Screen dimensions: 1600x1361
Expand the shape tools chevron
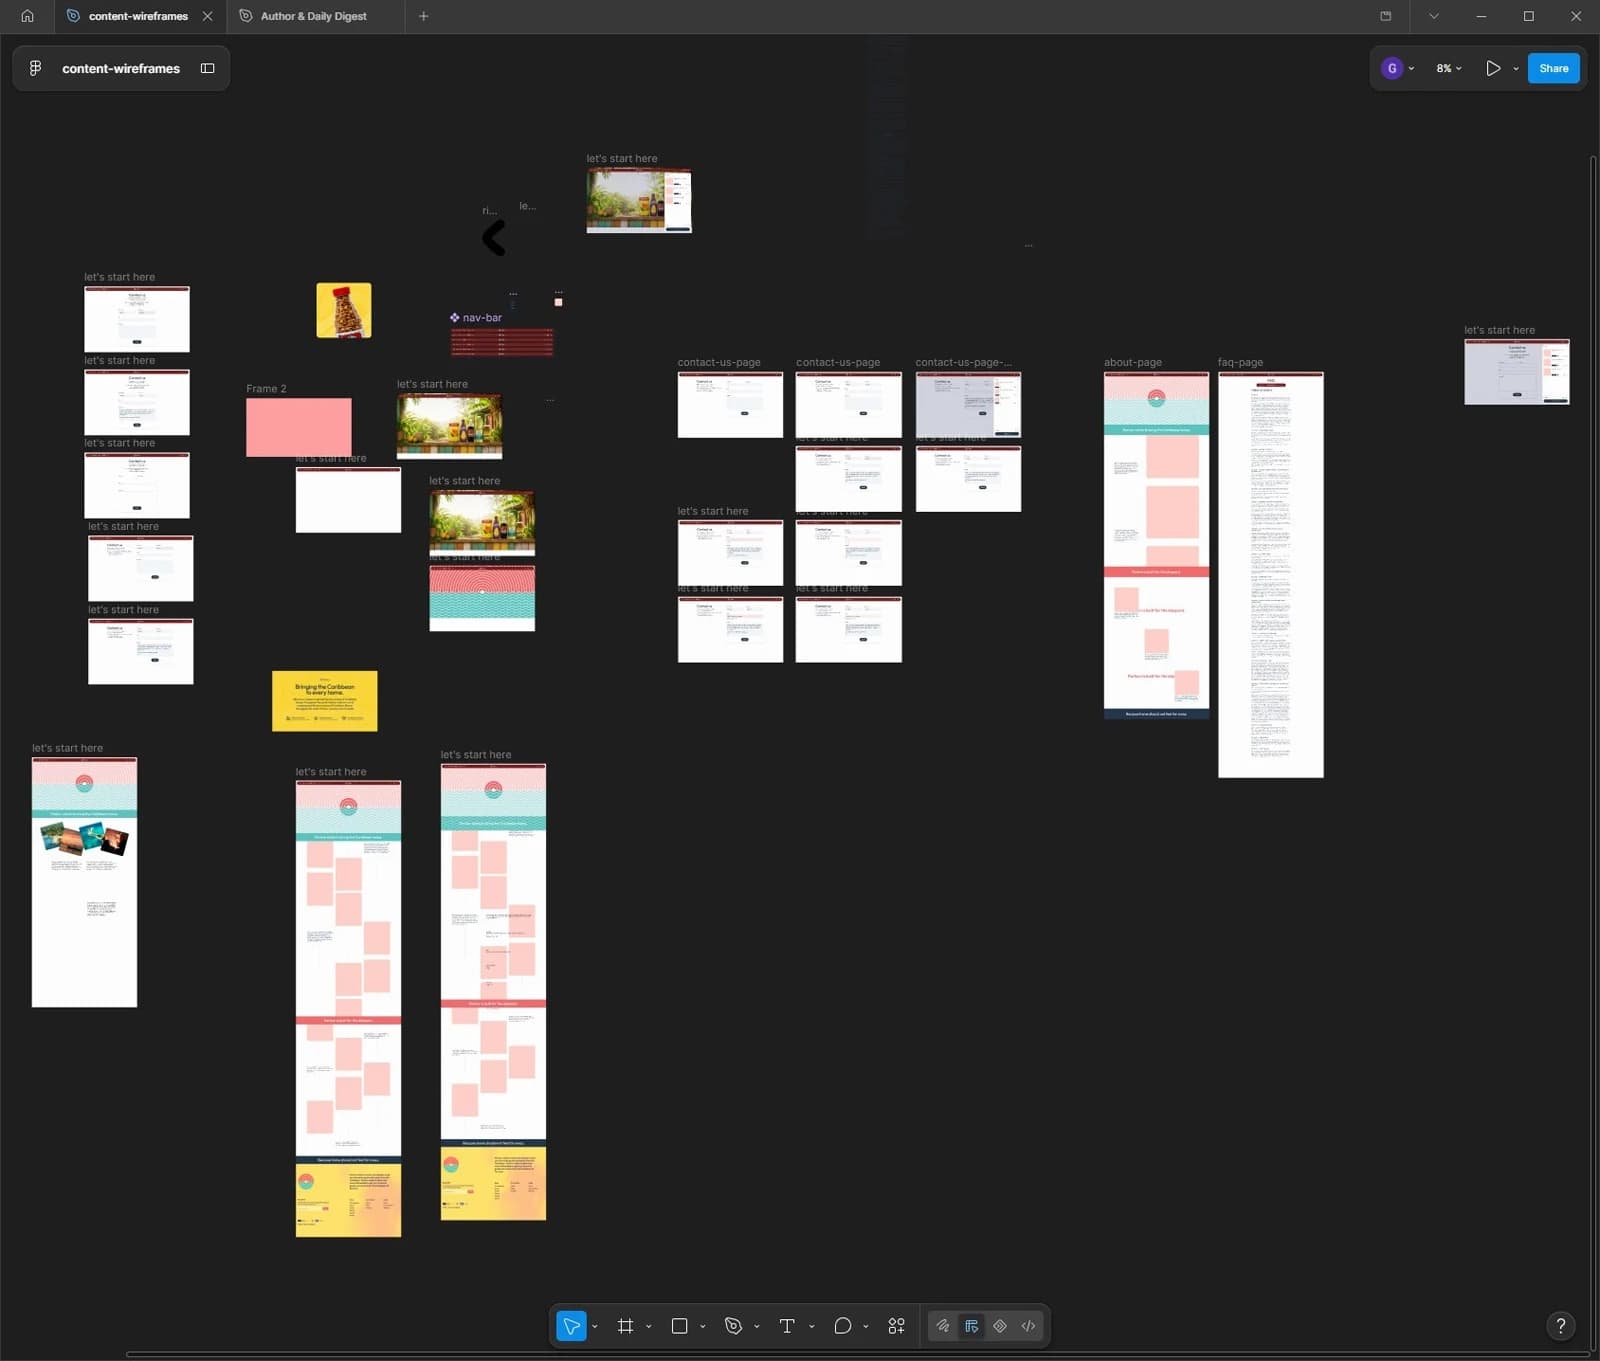click(x=703, y=1327)
